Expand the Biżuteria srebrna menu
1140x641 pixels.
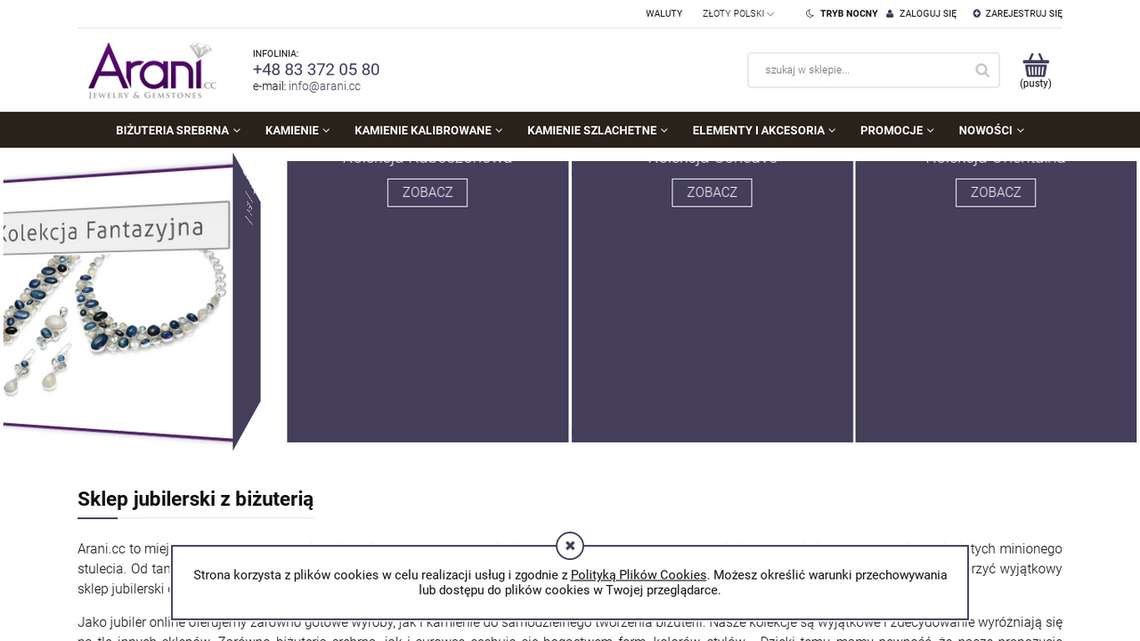(178, 130)
